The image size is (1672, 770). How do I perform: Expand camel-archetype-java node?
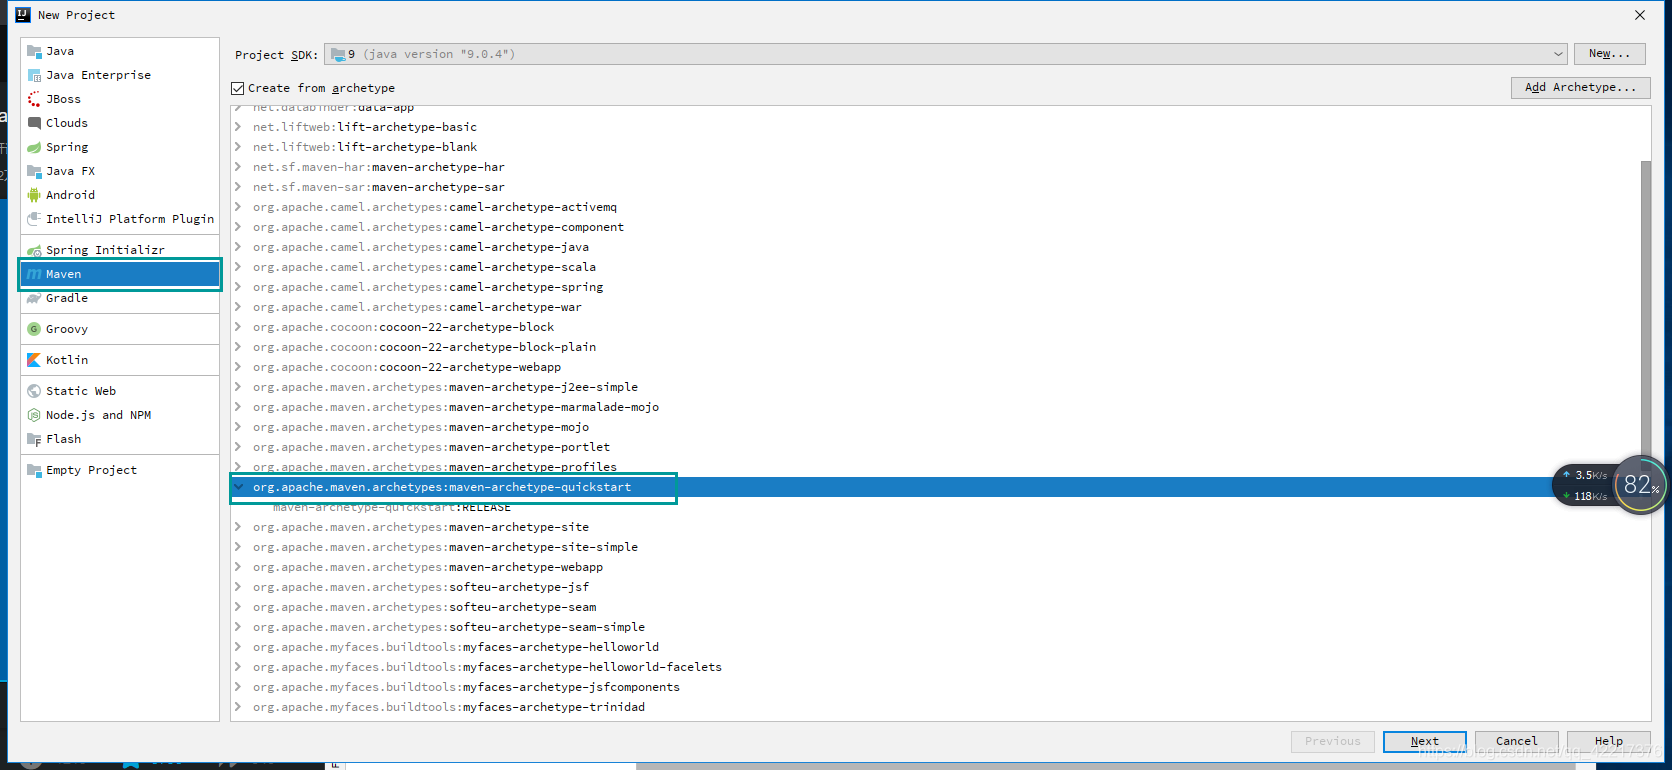(x=238, y=247)
